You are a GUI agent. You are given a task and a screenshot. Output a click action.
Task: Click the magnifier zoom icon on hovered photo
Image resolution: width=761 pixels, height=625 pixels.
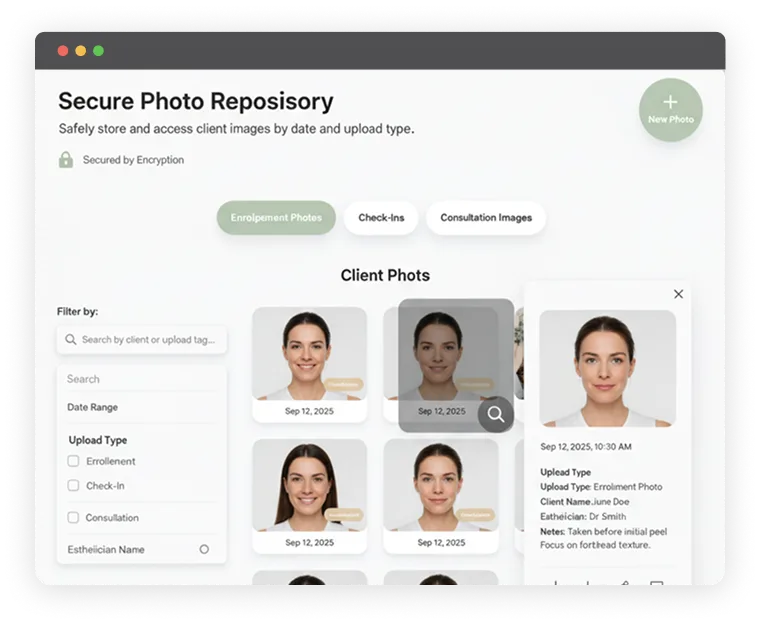tap(495, 414)
